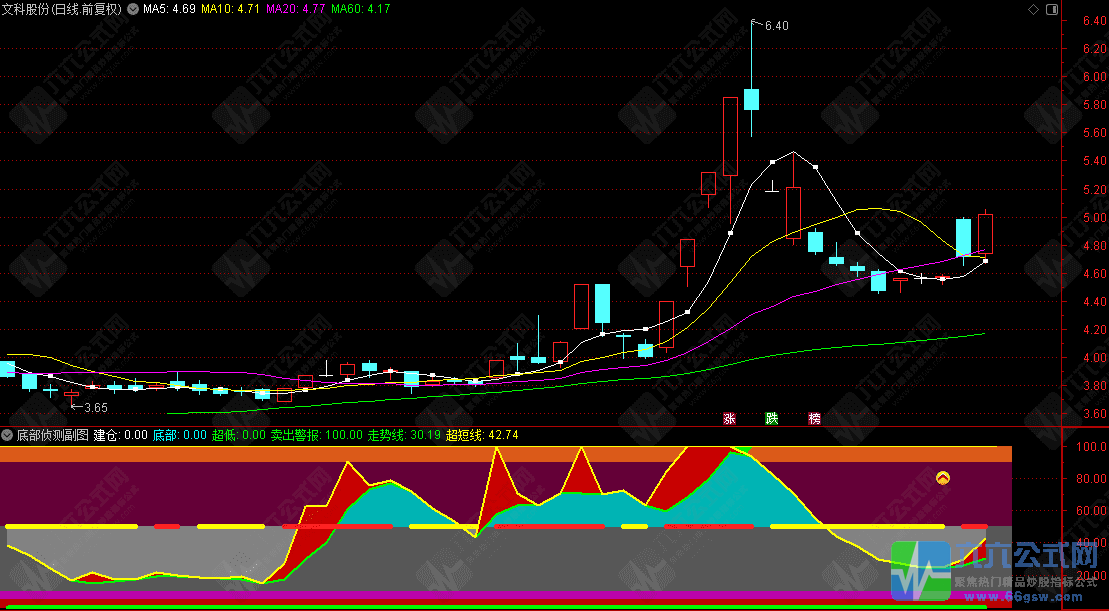Image resolution: width=1109 pixels, height=611 pixels.
Task: Click the 3.60 price axis label
Action: [x=1094, y=414]
